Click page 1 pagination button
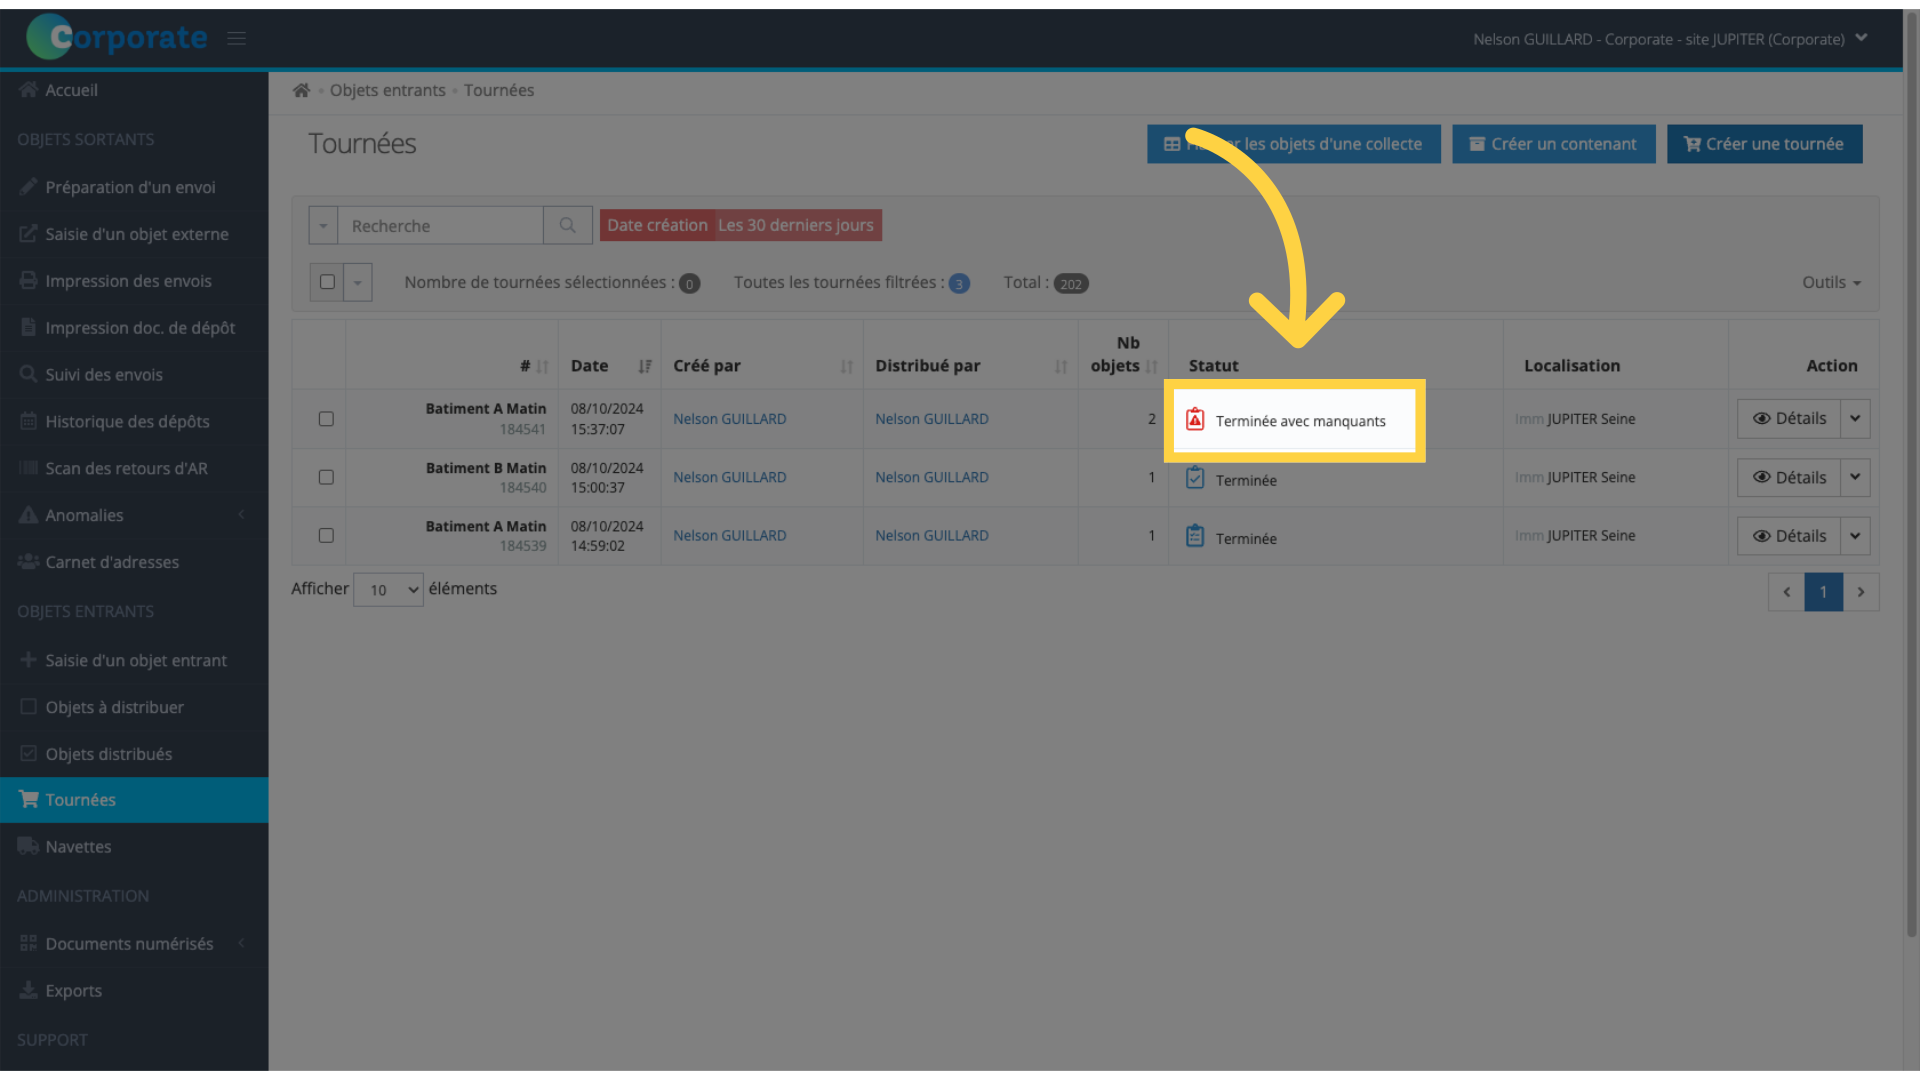1920x1080 pixels. click(1824, 591)
